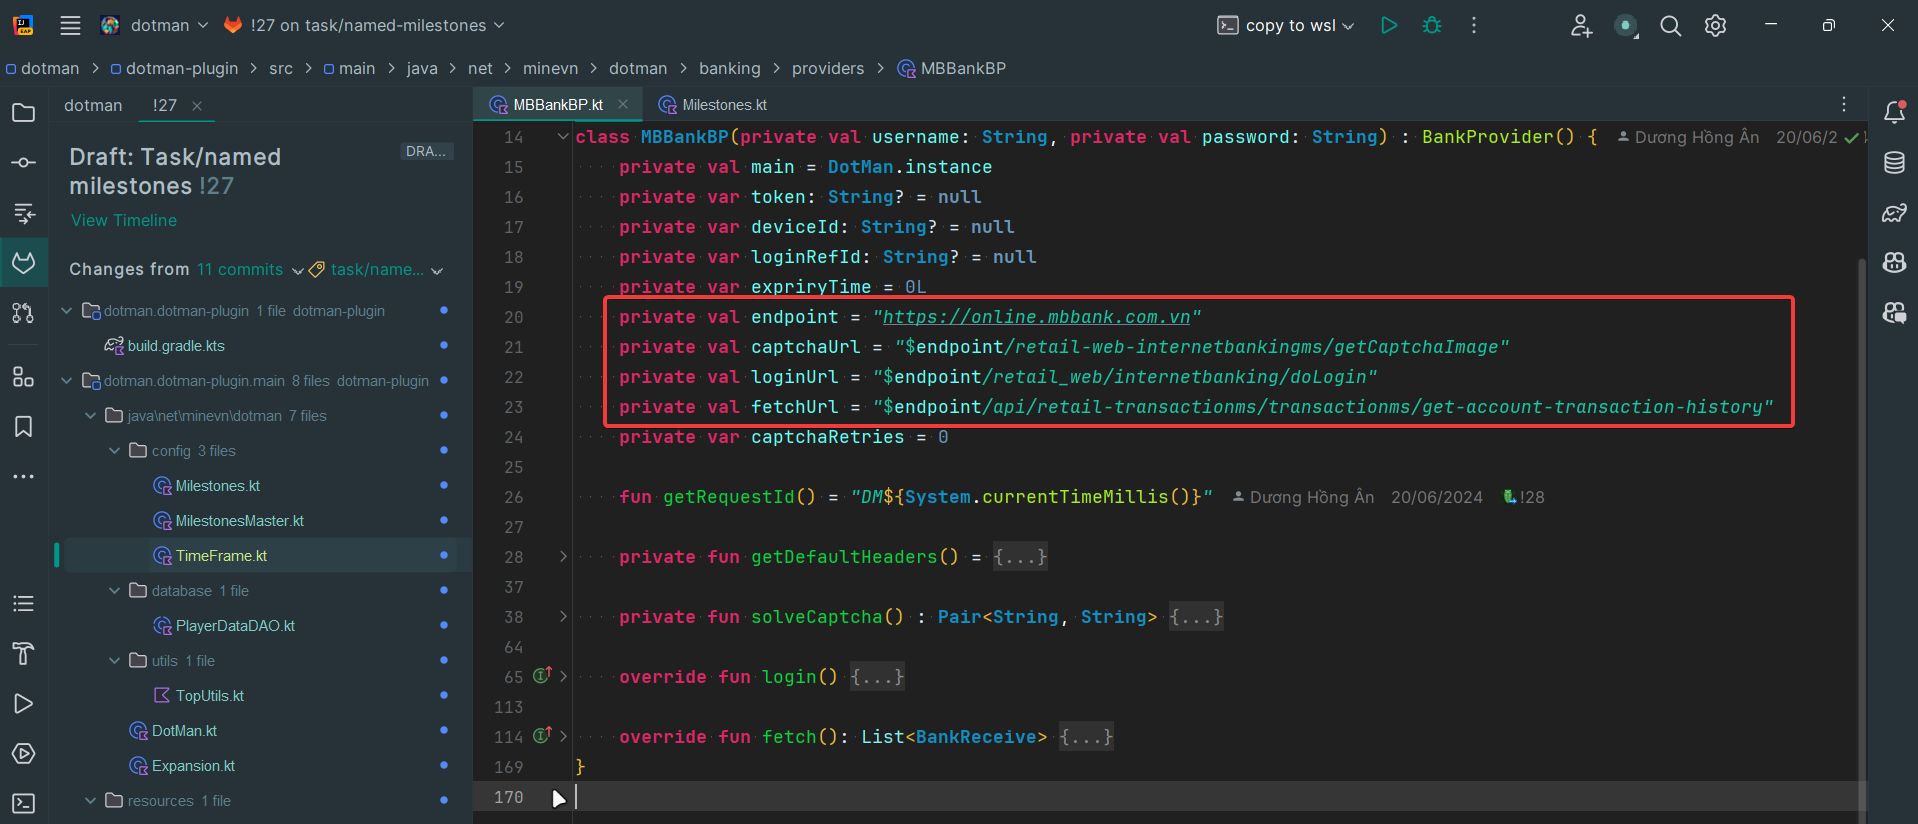Screen dimensions: 1918x824
Task: Open IDE settings gear menu
Action: pos(1716,26)
